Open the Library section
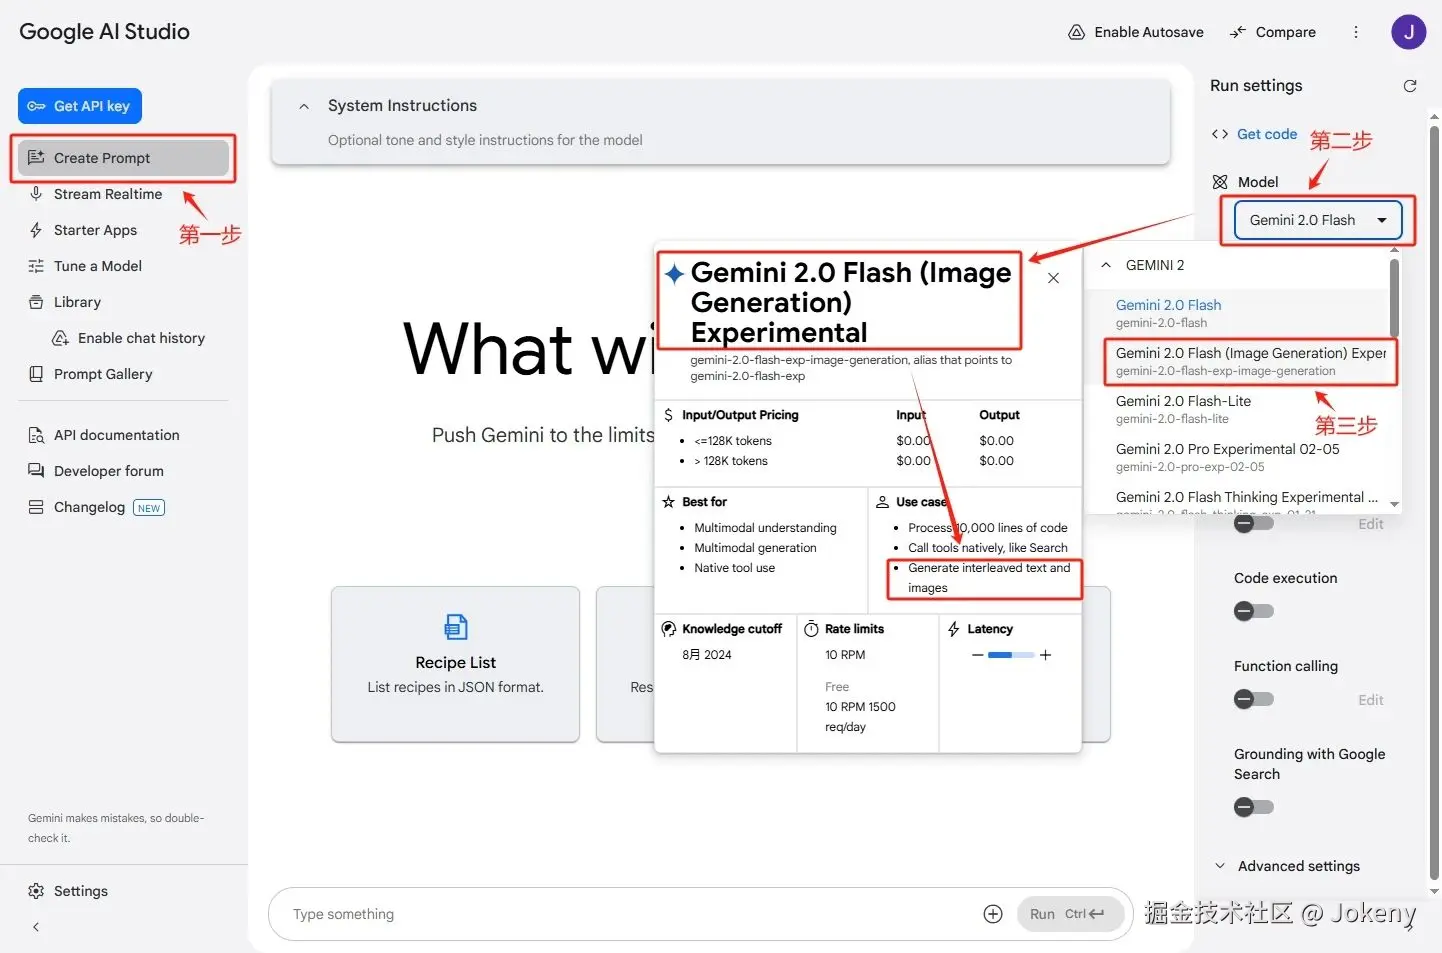 coord(77,302)
